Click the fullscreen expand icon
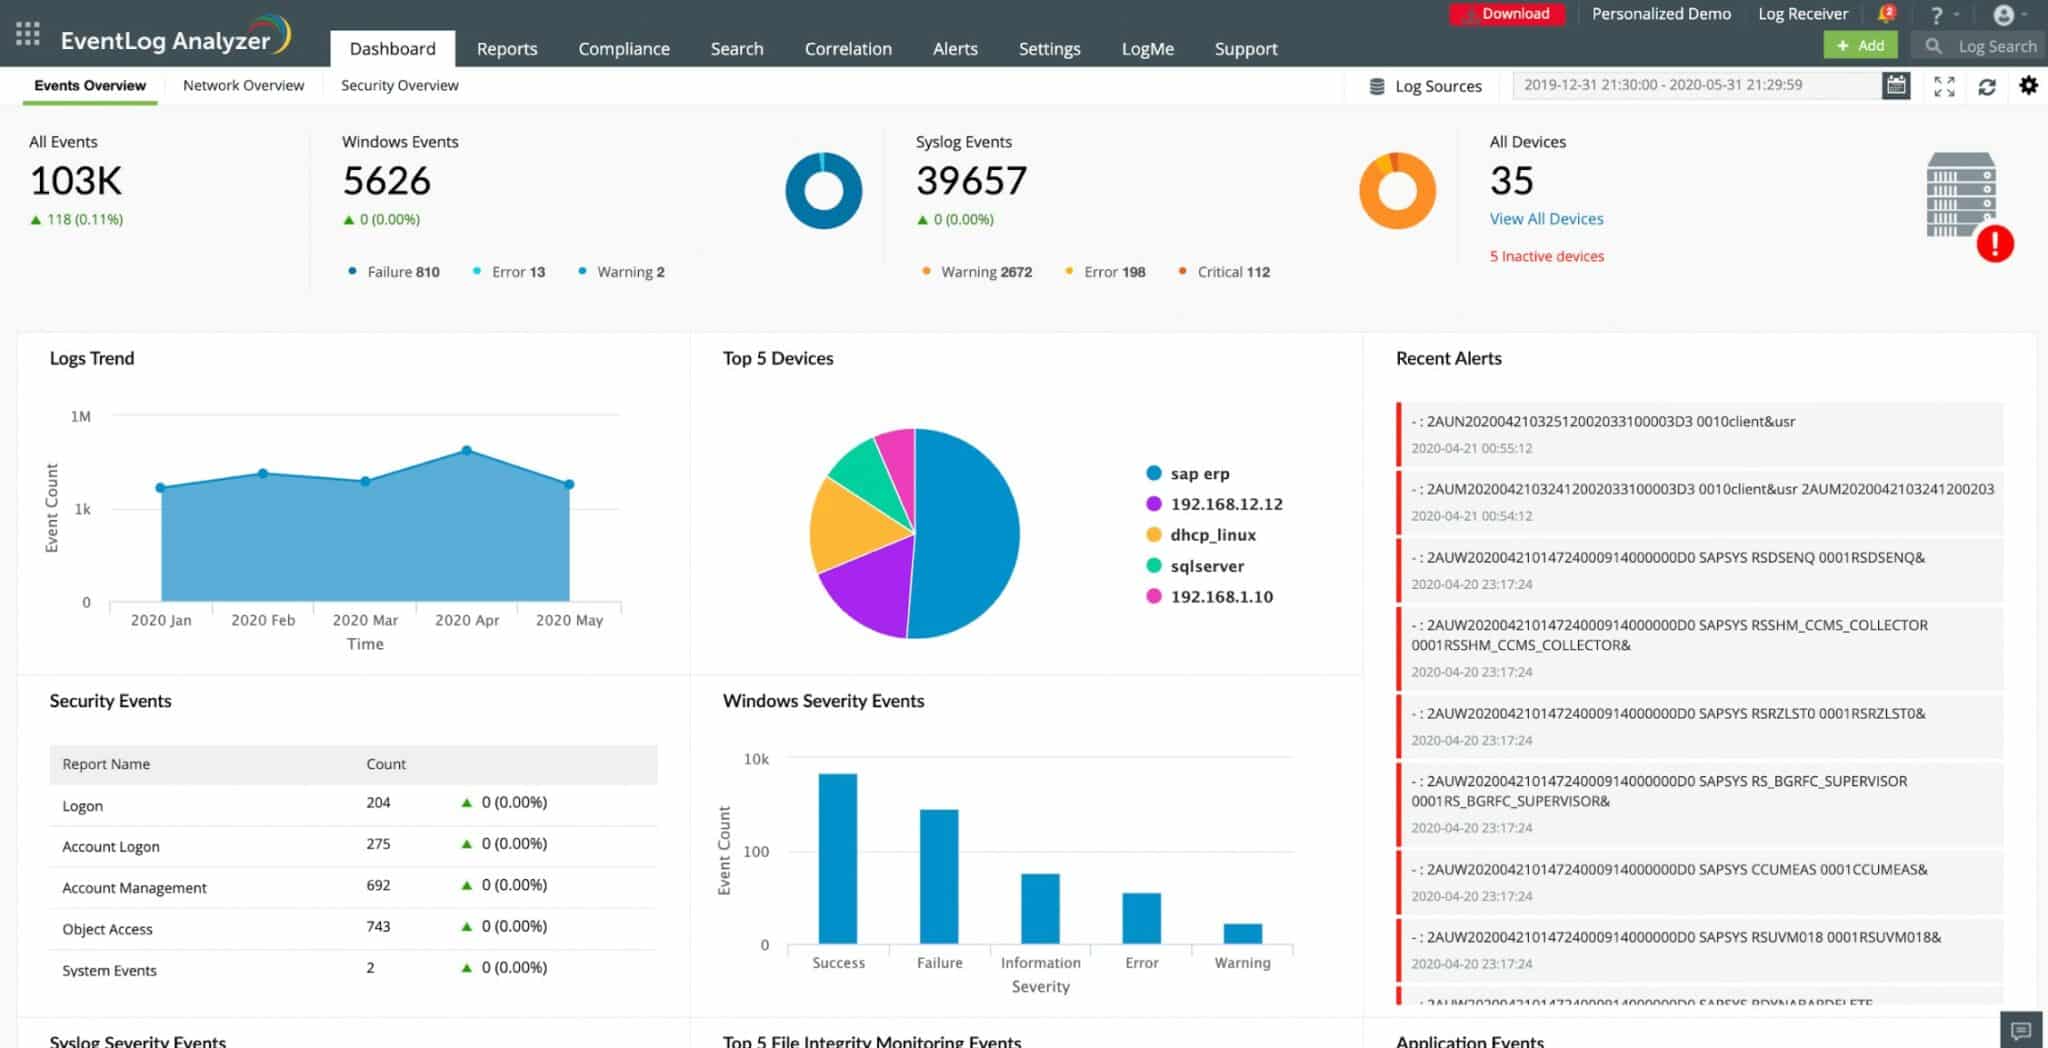This screenshot has height=1048, width=2048. (x=1944, y=86)
